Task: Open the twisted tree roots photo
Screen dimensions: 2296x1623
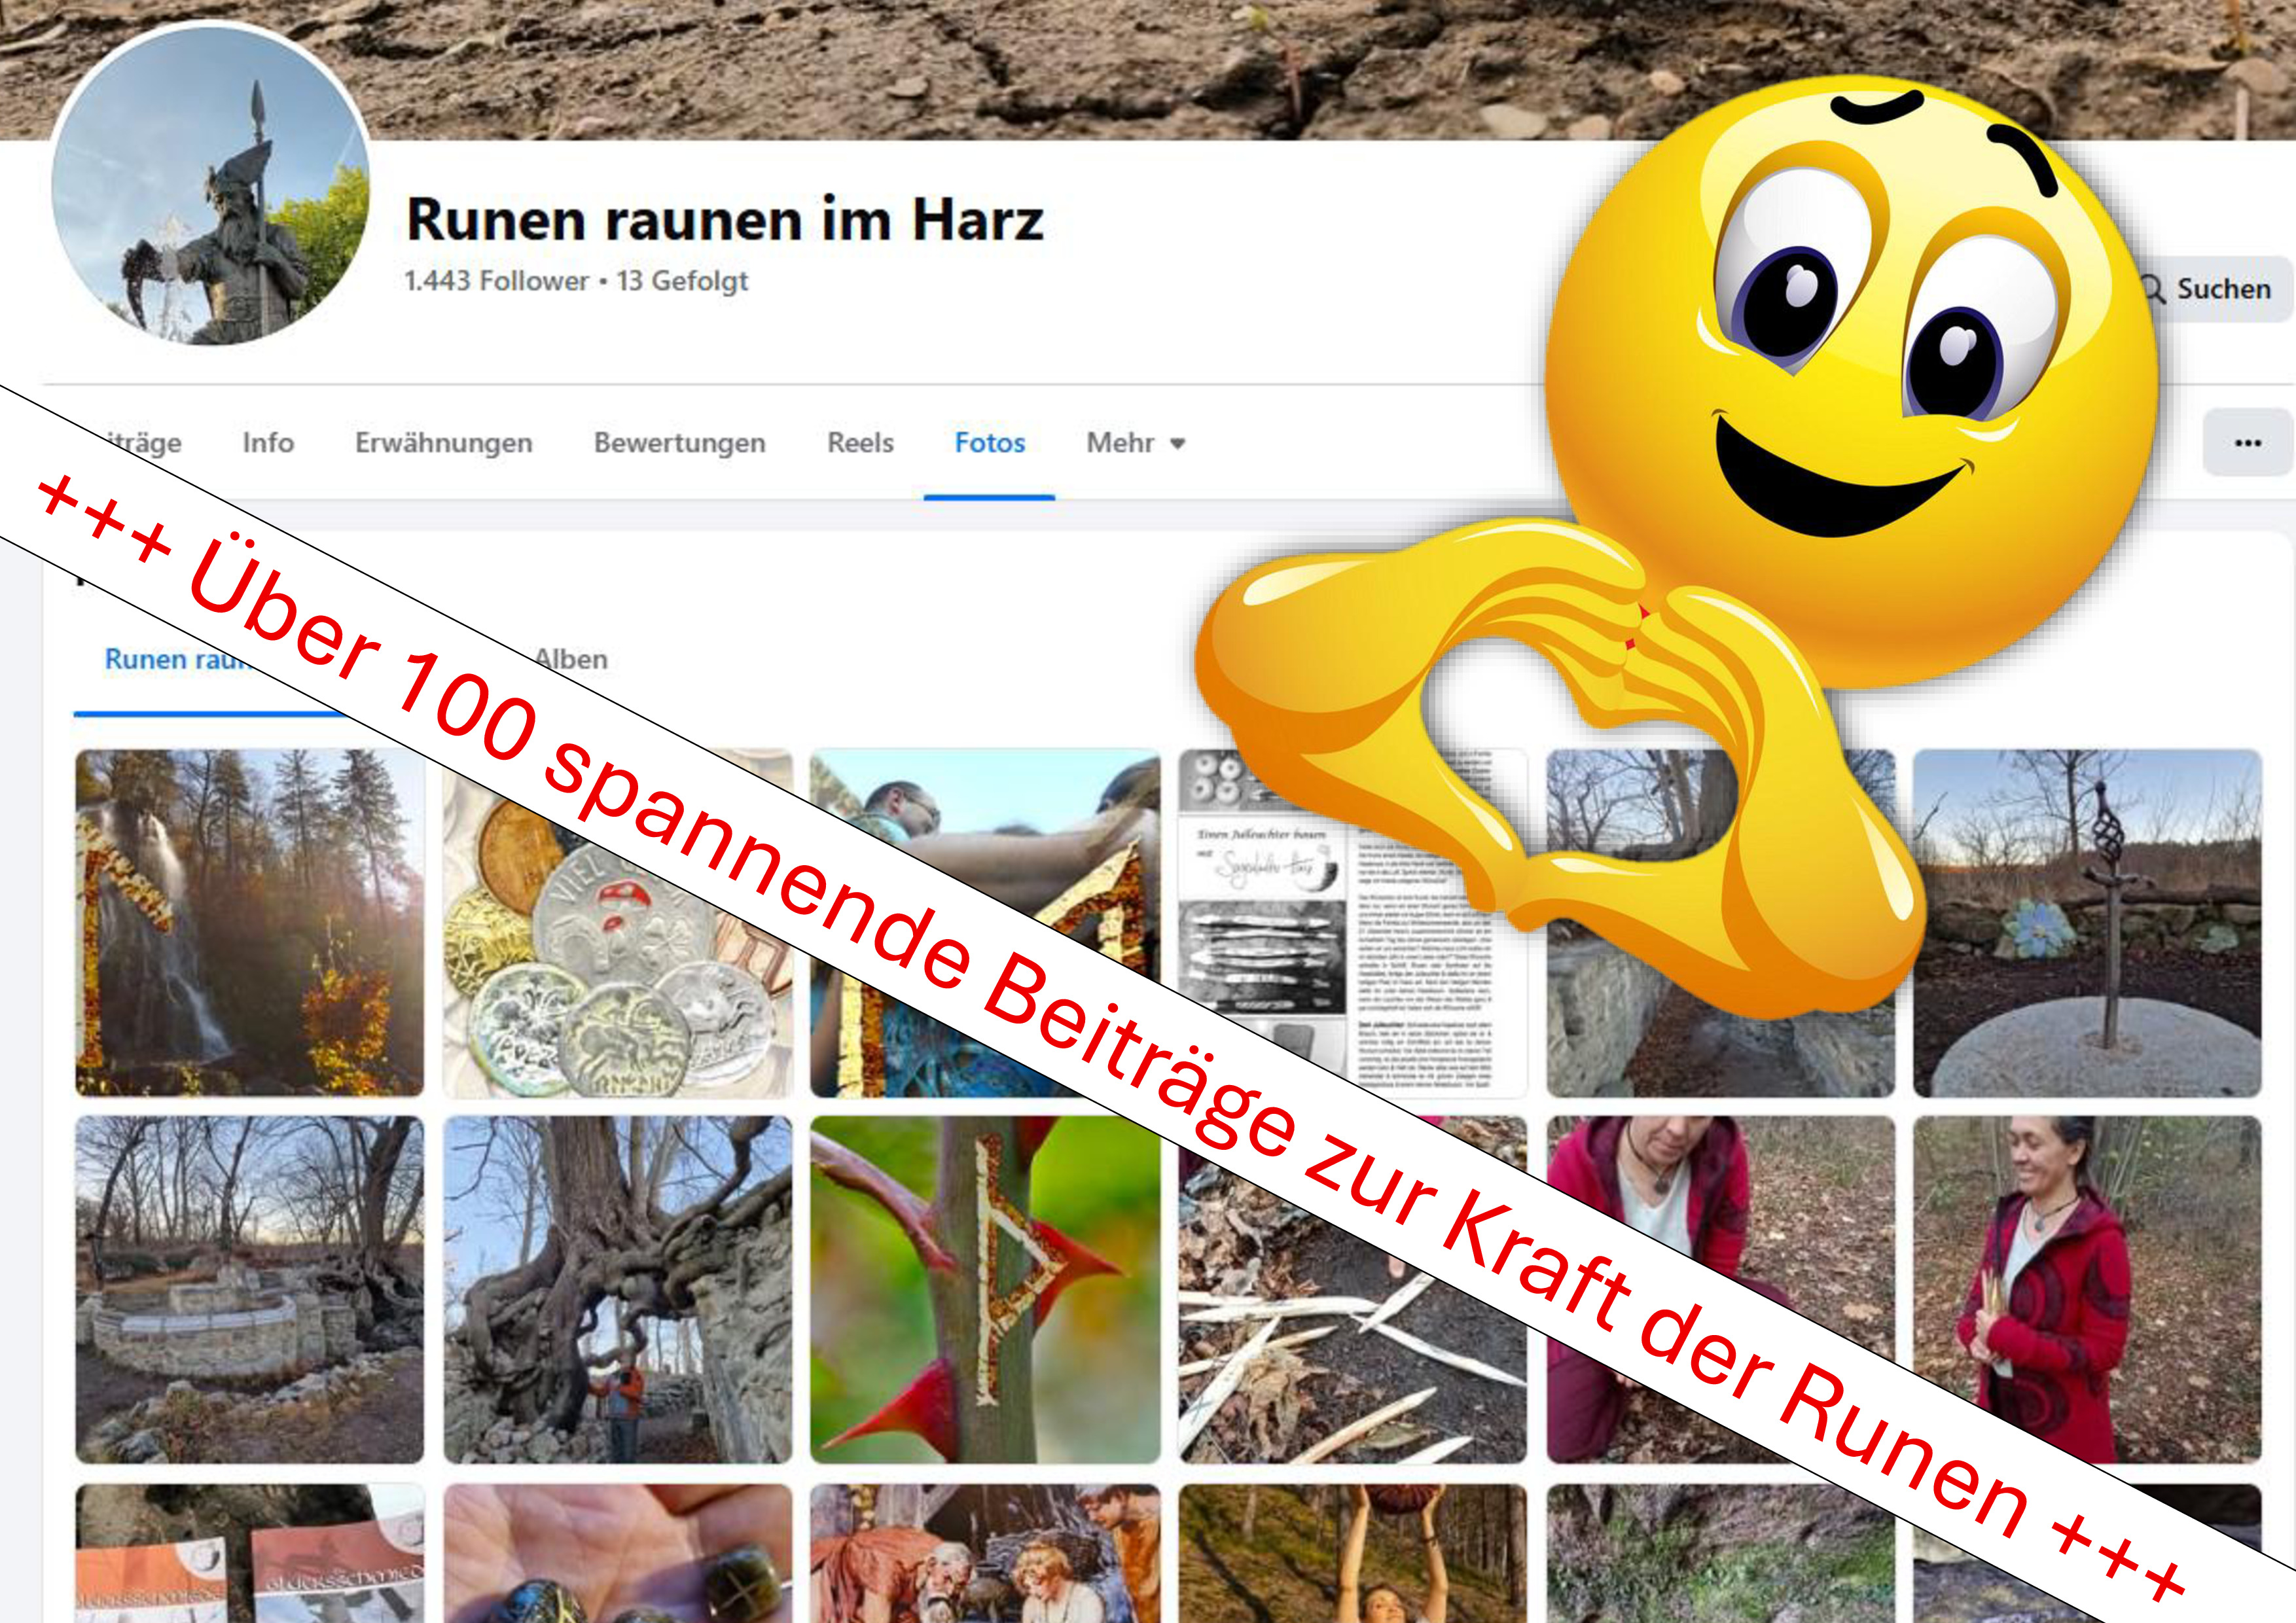Action: (x=617, y=1289)
